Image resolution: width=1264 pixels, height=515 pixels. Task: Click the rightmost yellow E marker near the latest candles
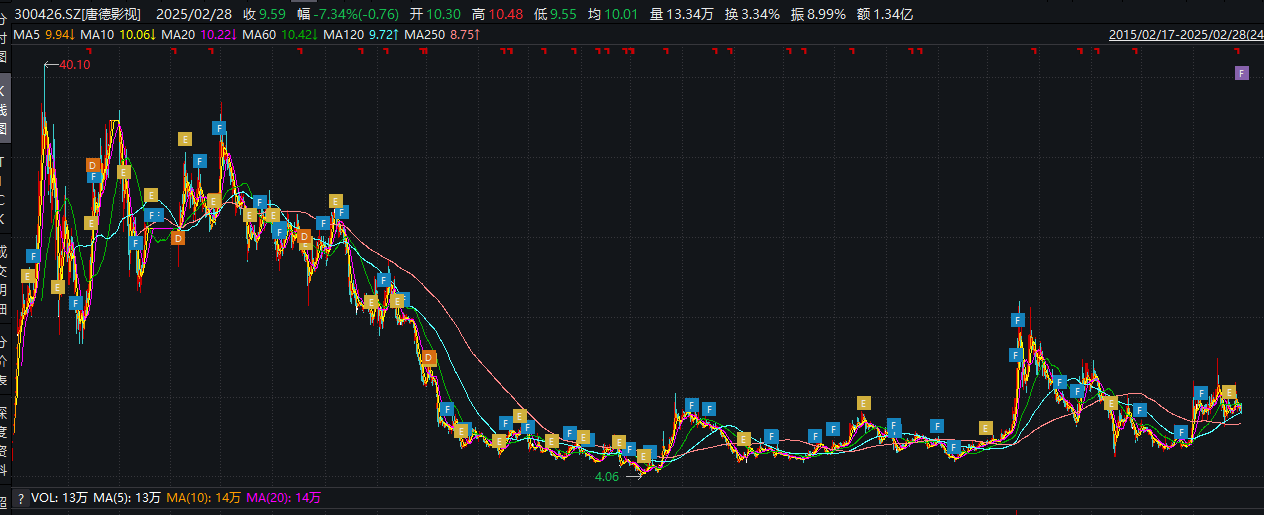(x=1229, y=391)
